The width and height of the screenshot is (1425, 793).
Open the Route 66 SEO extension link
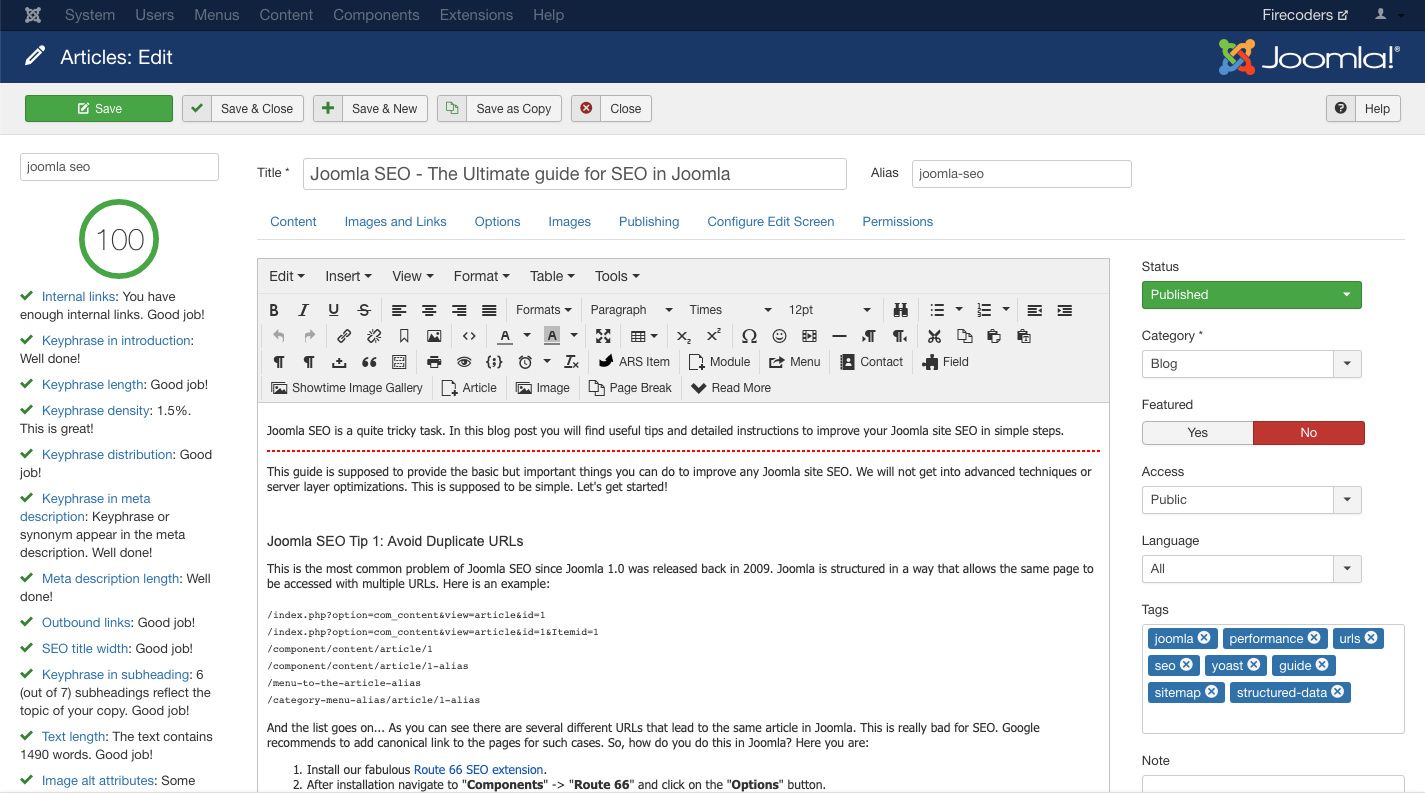pos(479,770)
